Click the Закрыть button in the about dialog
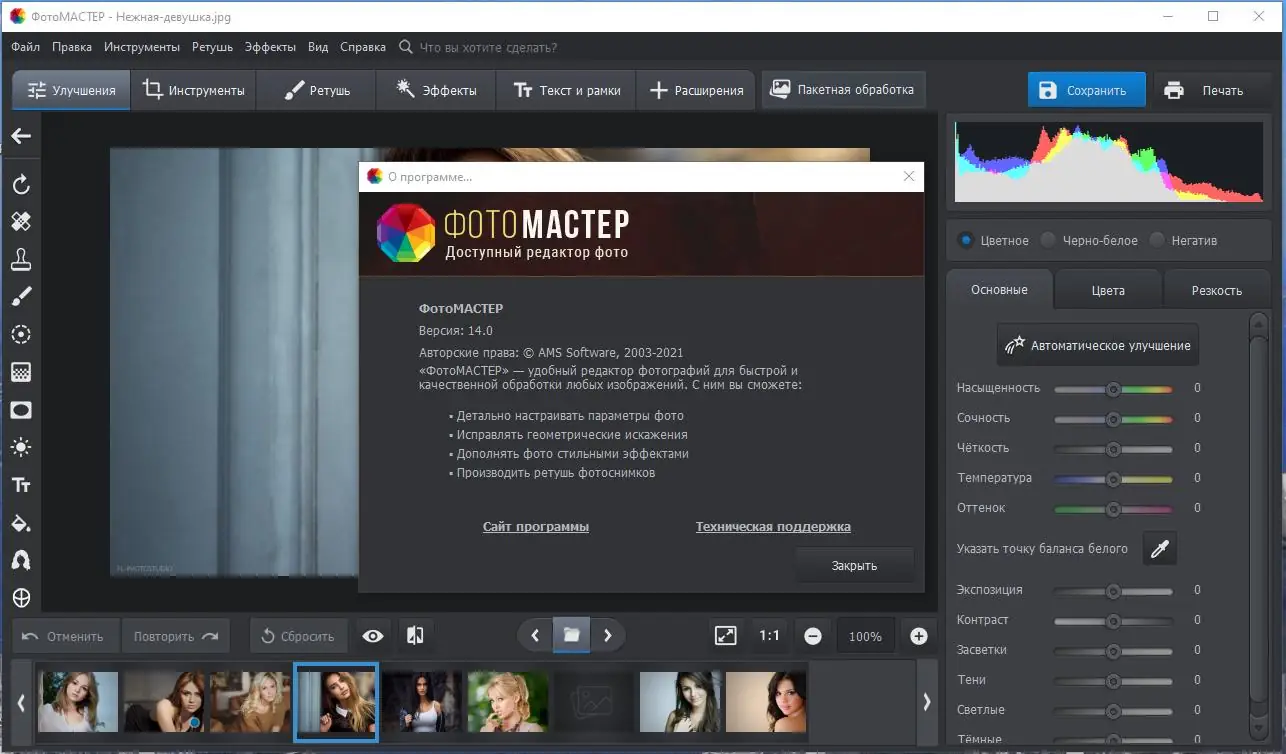This screenshot has height=754, width=1286. [x=854, y=565]
